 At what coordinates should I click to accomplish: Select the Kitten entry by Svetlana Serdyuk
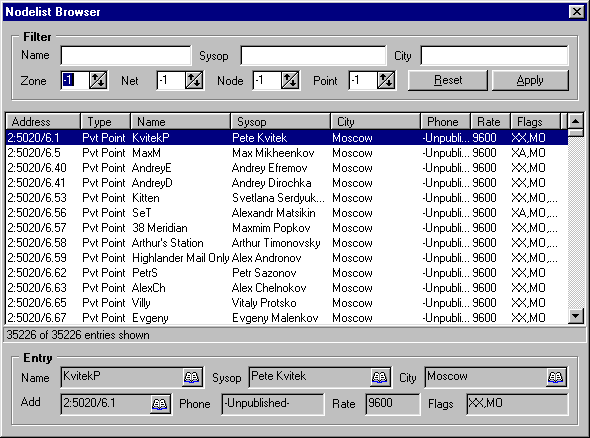[x=287, y=198]
